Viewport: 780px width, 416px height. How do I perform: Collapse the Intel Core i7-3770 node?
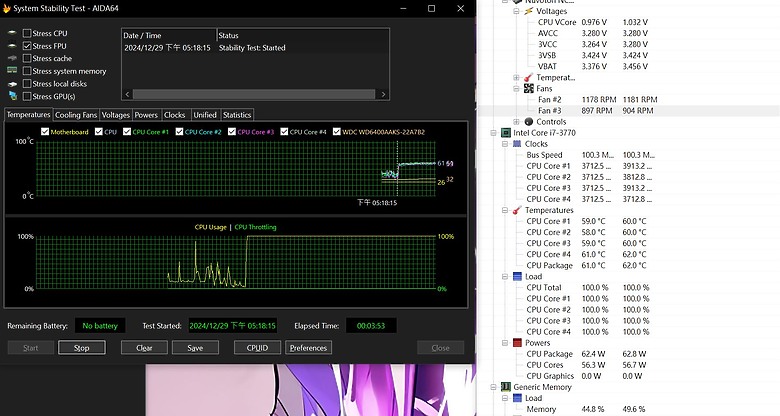[493, 133]
